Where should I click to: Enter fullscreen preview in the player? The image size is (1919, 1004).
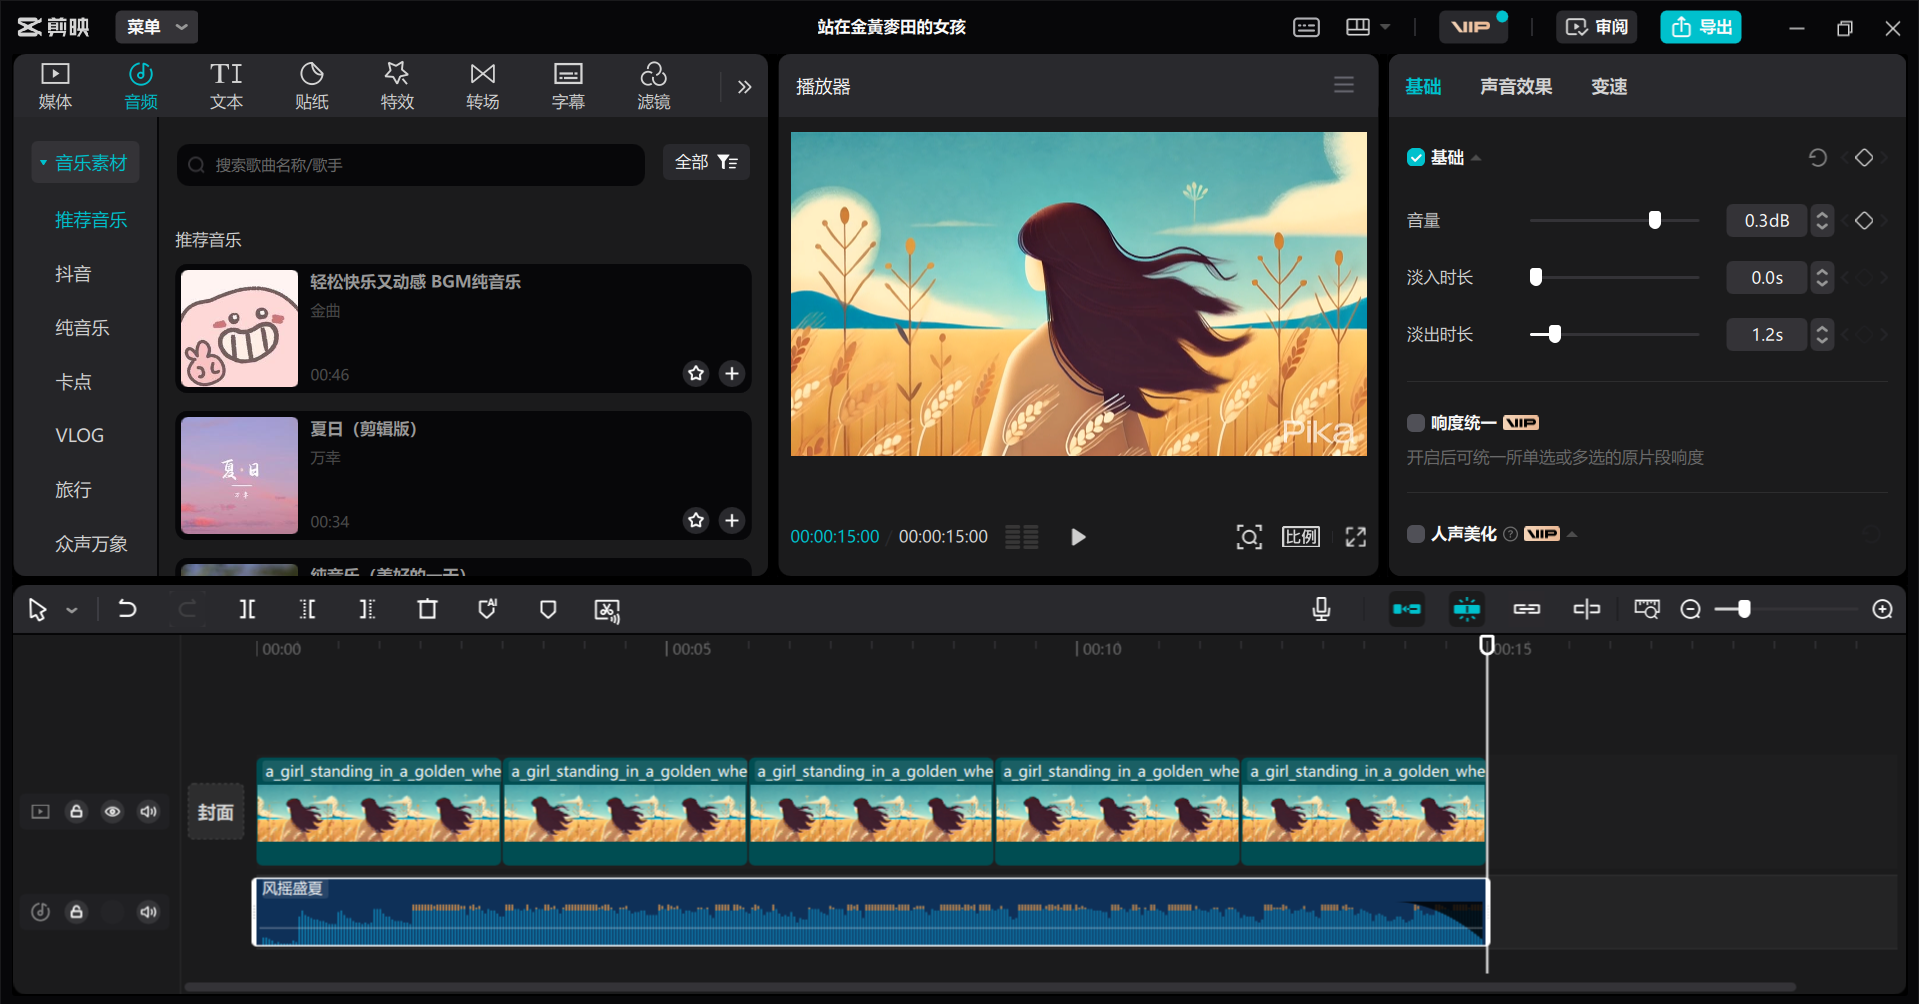coord(1355,537)
